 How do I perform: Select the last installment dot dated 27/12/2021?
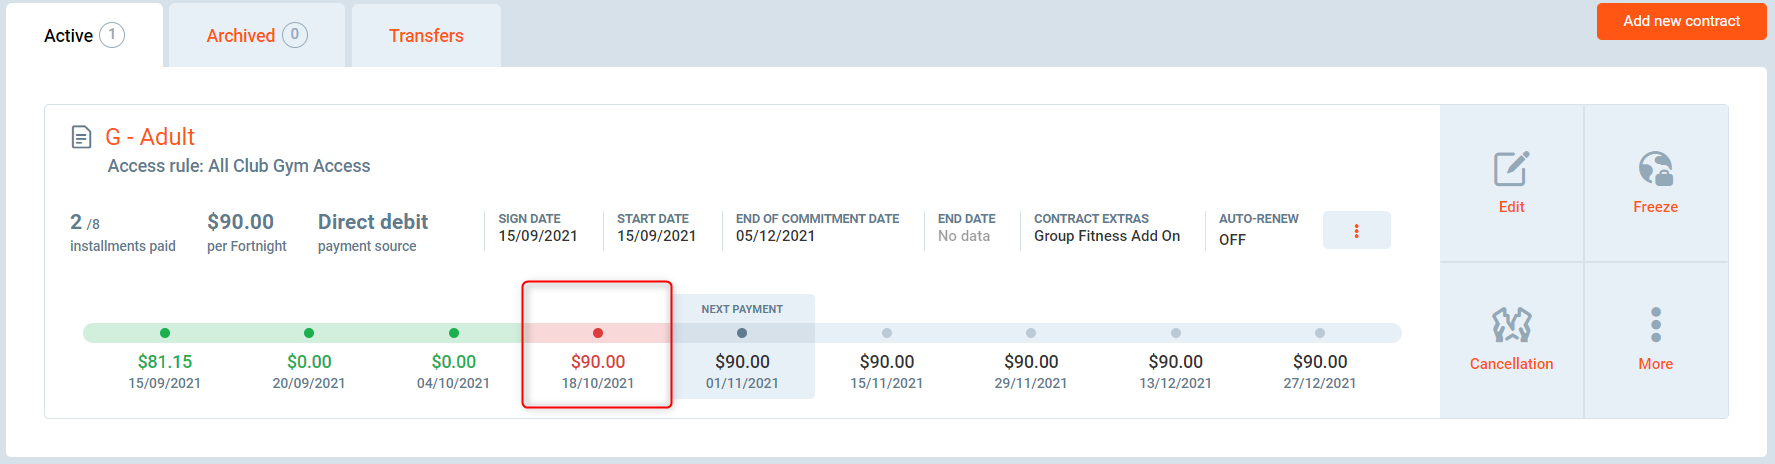tap(1320, 333)
